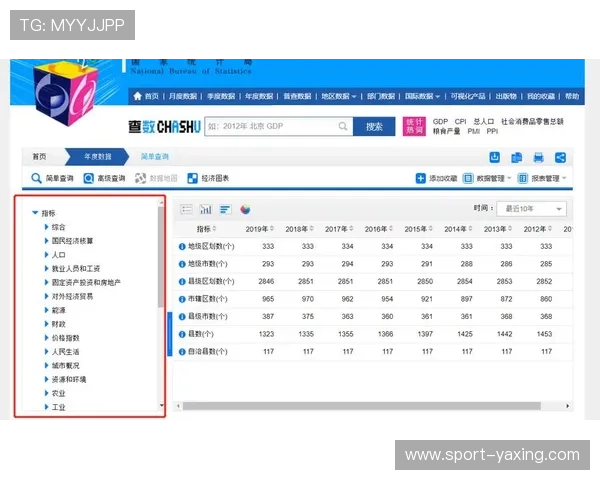Open 经济图表 economic charts
The height and width of the screenshot is (480, 600).
[208, 178]
